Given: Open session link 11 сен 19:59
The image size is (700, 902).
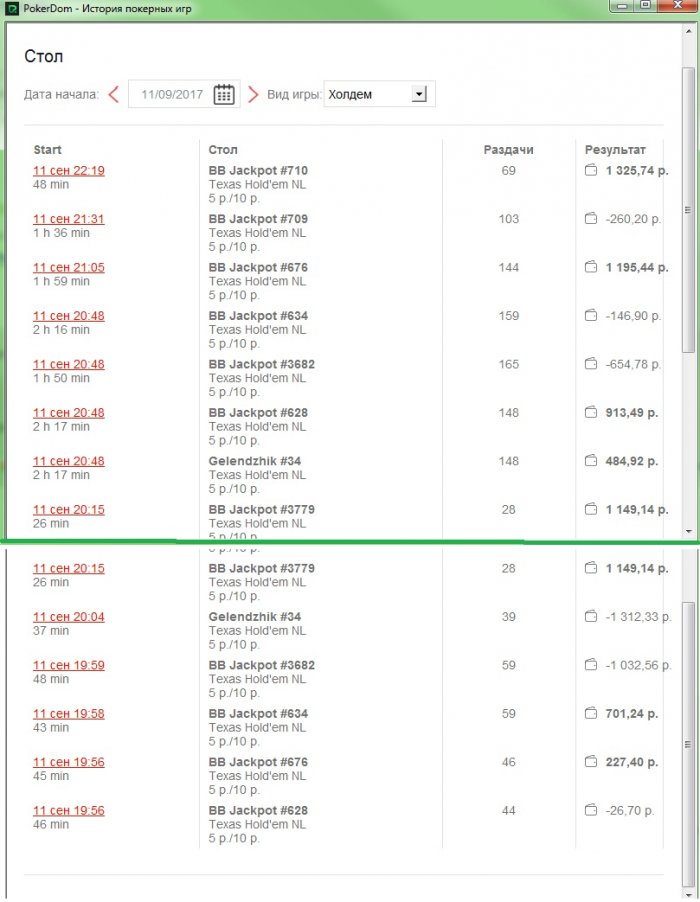Looking at the screenshot, I should point(69,665).
